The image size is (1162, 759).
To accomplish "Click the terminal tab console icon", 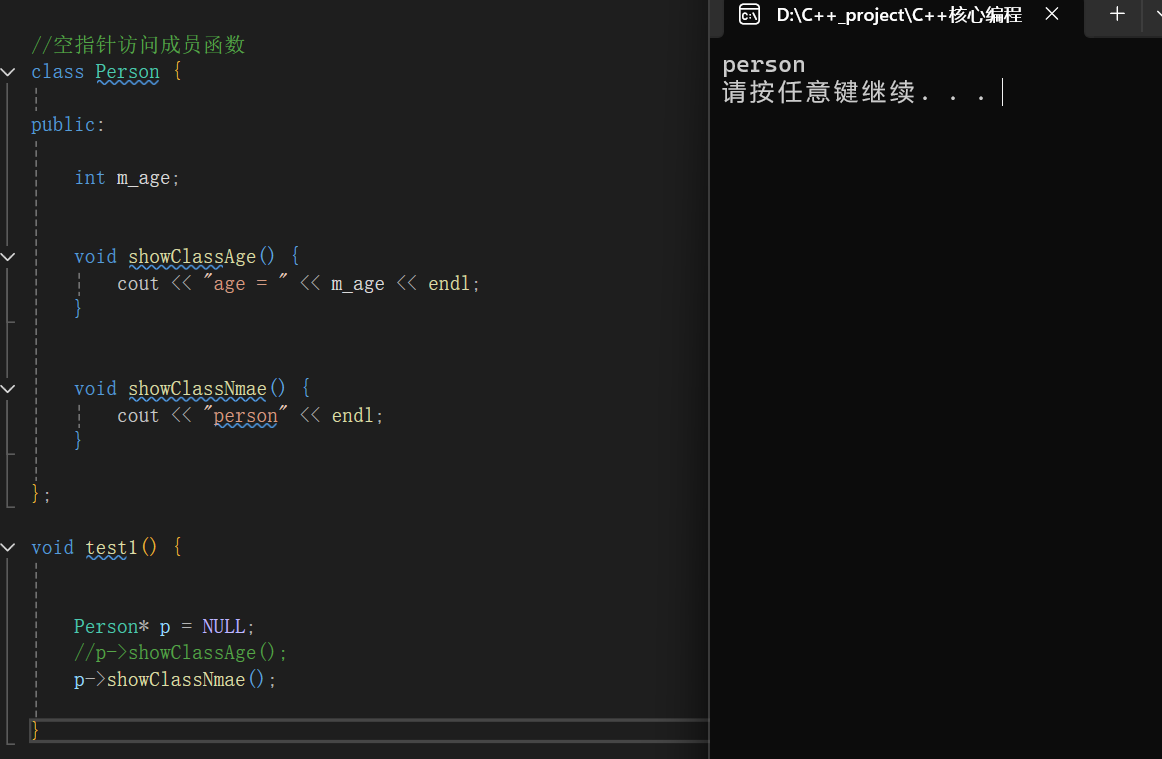I will pos(749,14).
